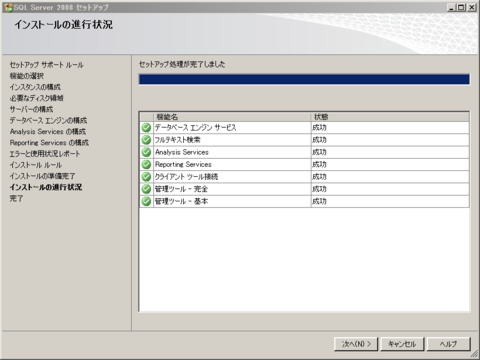Click the SQL Server setup title bar icon

click(9, 7)
